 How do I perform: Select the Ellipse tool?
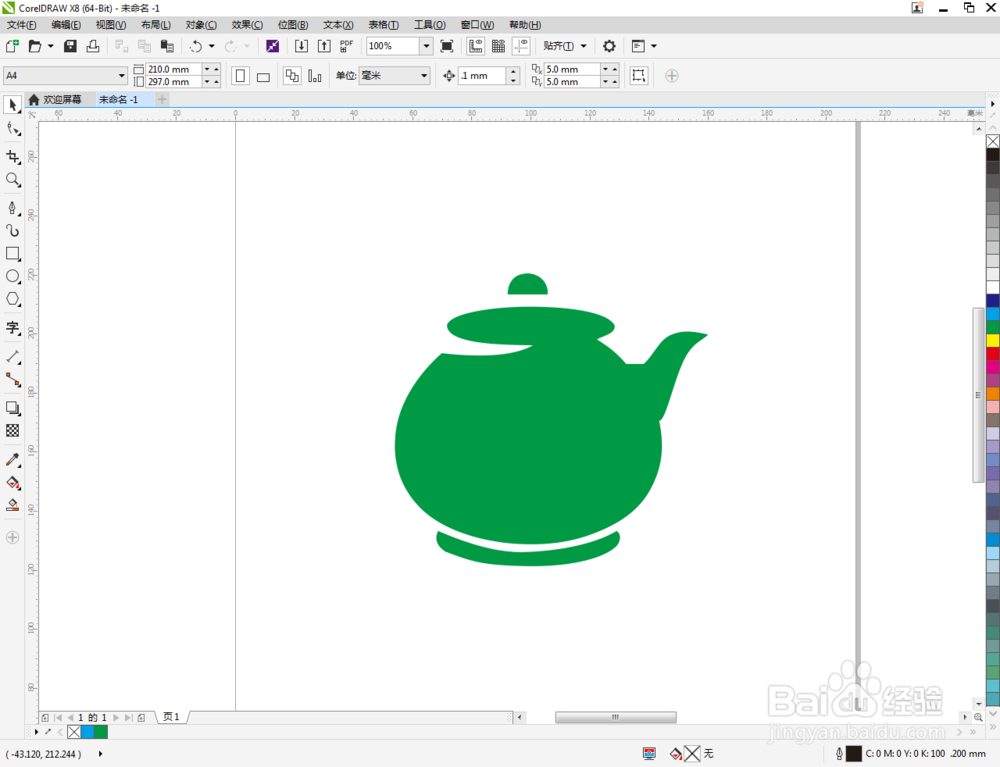click(13, 276)
